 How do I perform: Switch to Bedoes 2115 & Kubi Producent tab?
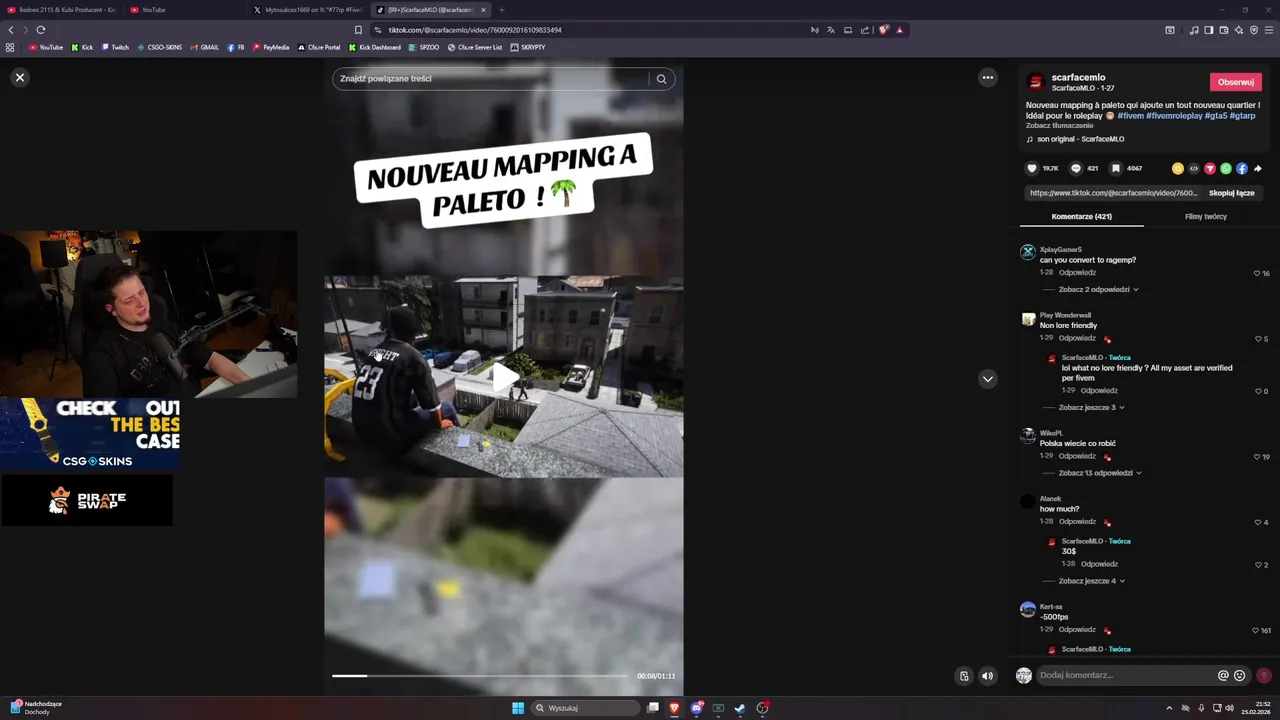tap(62, 10)
